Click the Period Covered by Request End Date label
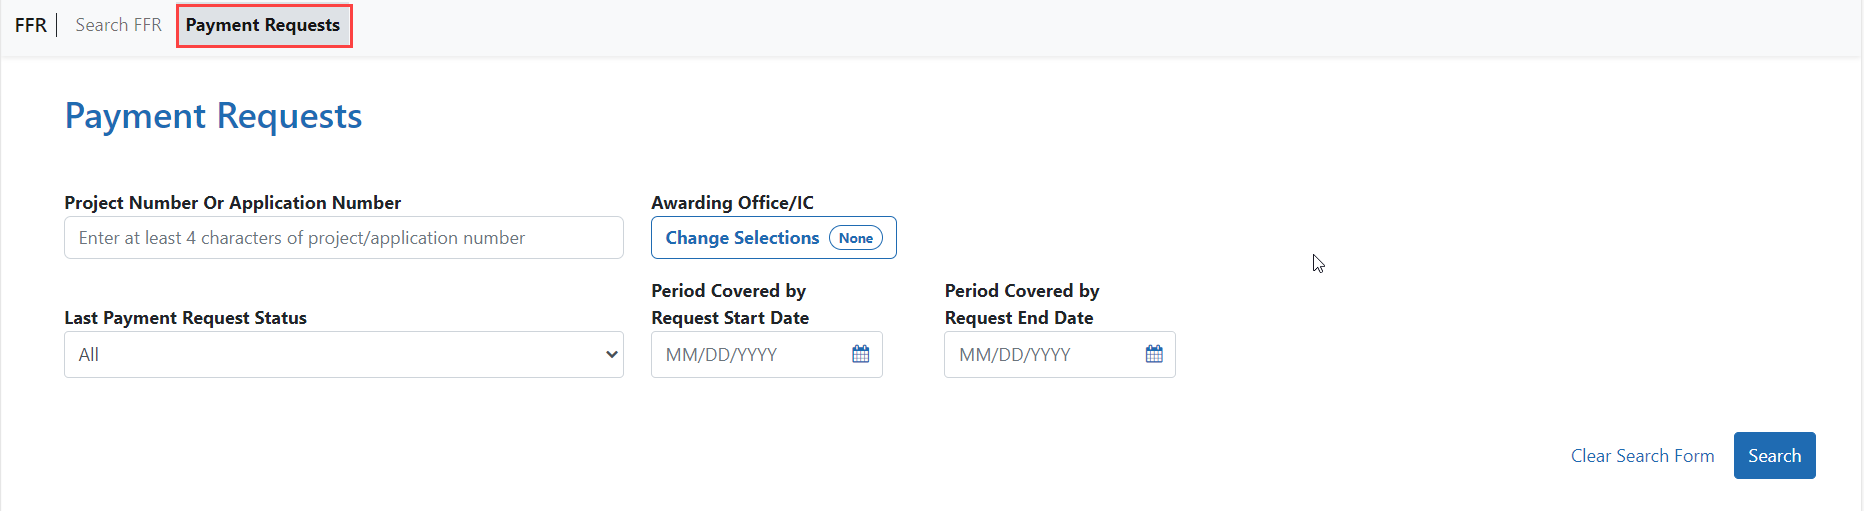Screen dimensions: 1864x511 (x=1021, y=304)
